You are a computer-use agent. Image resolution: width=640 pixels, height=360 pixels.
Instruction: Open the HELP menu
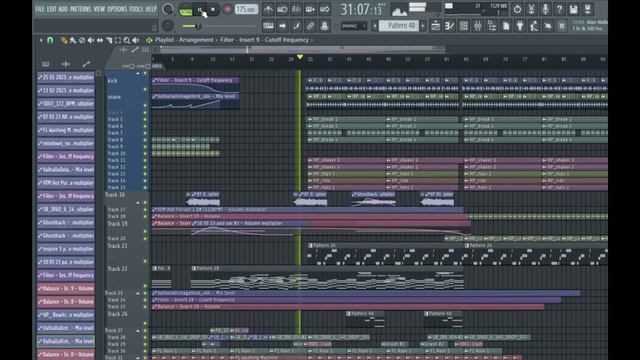[151, 9]
